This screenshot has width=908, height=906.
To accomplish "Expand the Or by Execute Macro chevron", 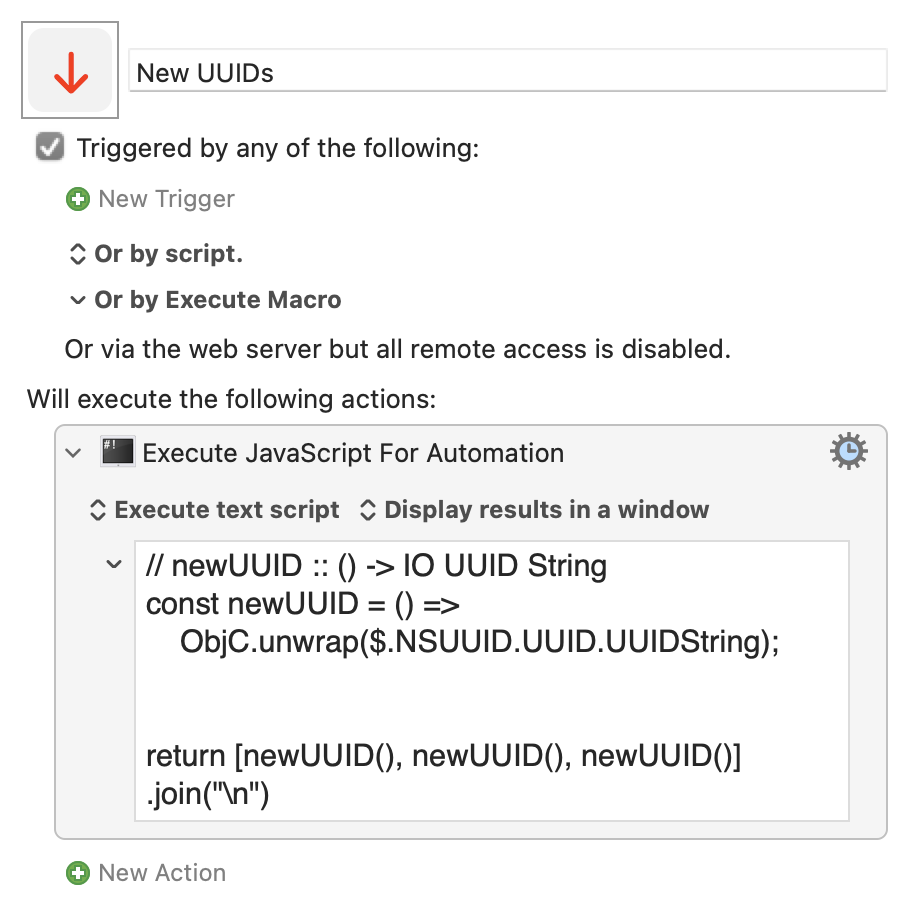I will 78,300.
